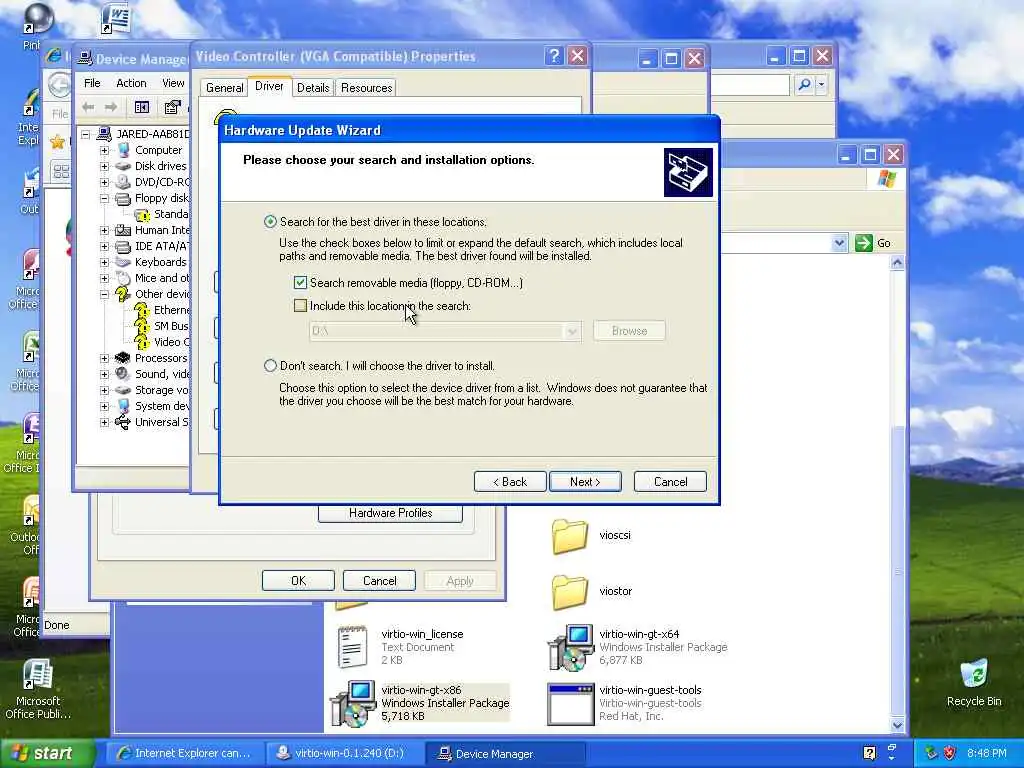Open the Start menu

click(47, 754)
